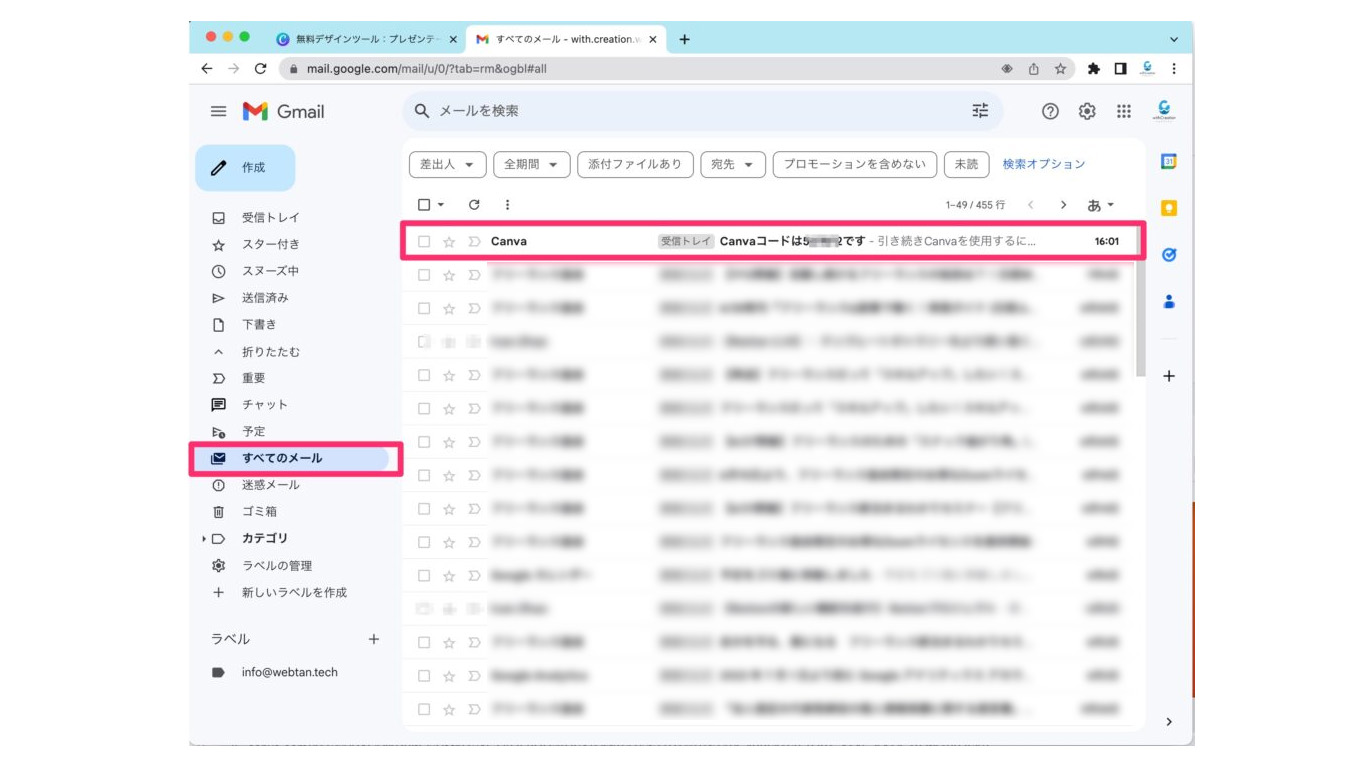Switch to the 無料デザインツール browser tab
1366x768 pixels.
(368, 39)
